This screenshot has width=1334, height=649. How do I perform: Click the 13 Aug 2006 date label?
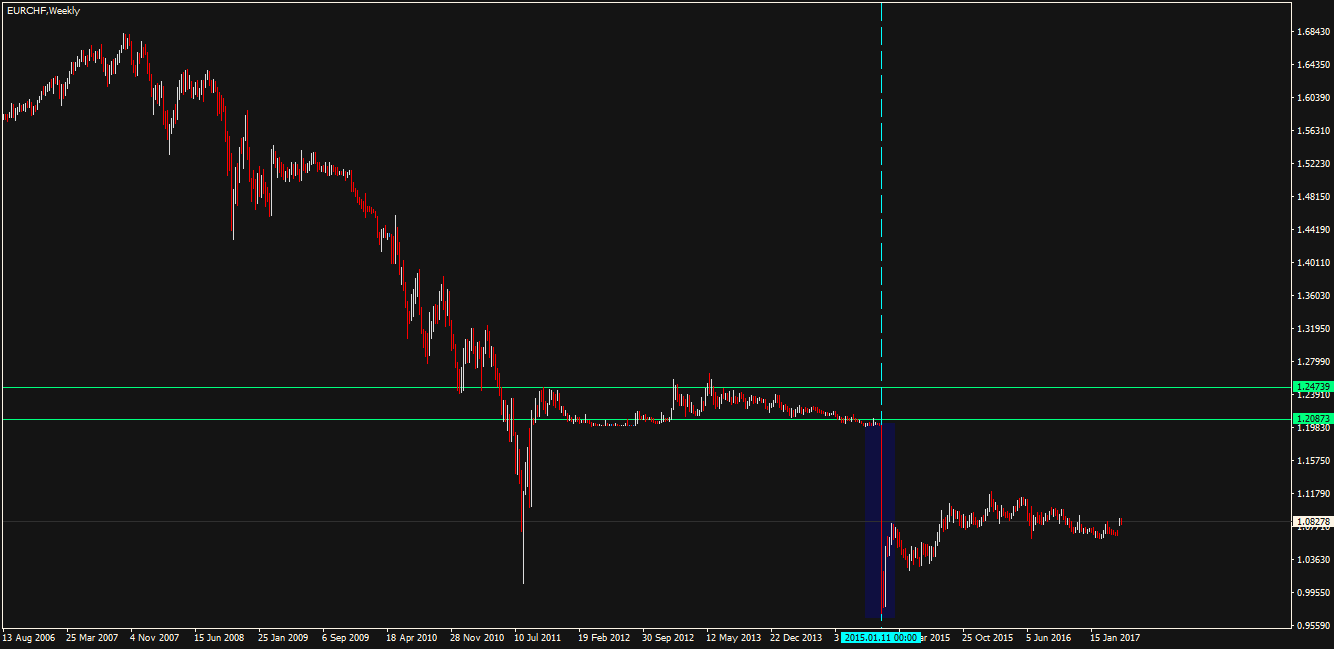pos(29,637)
